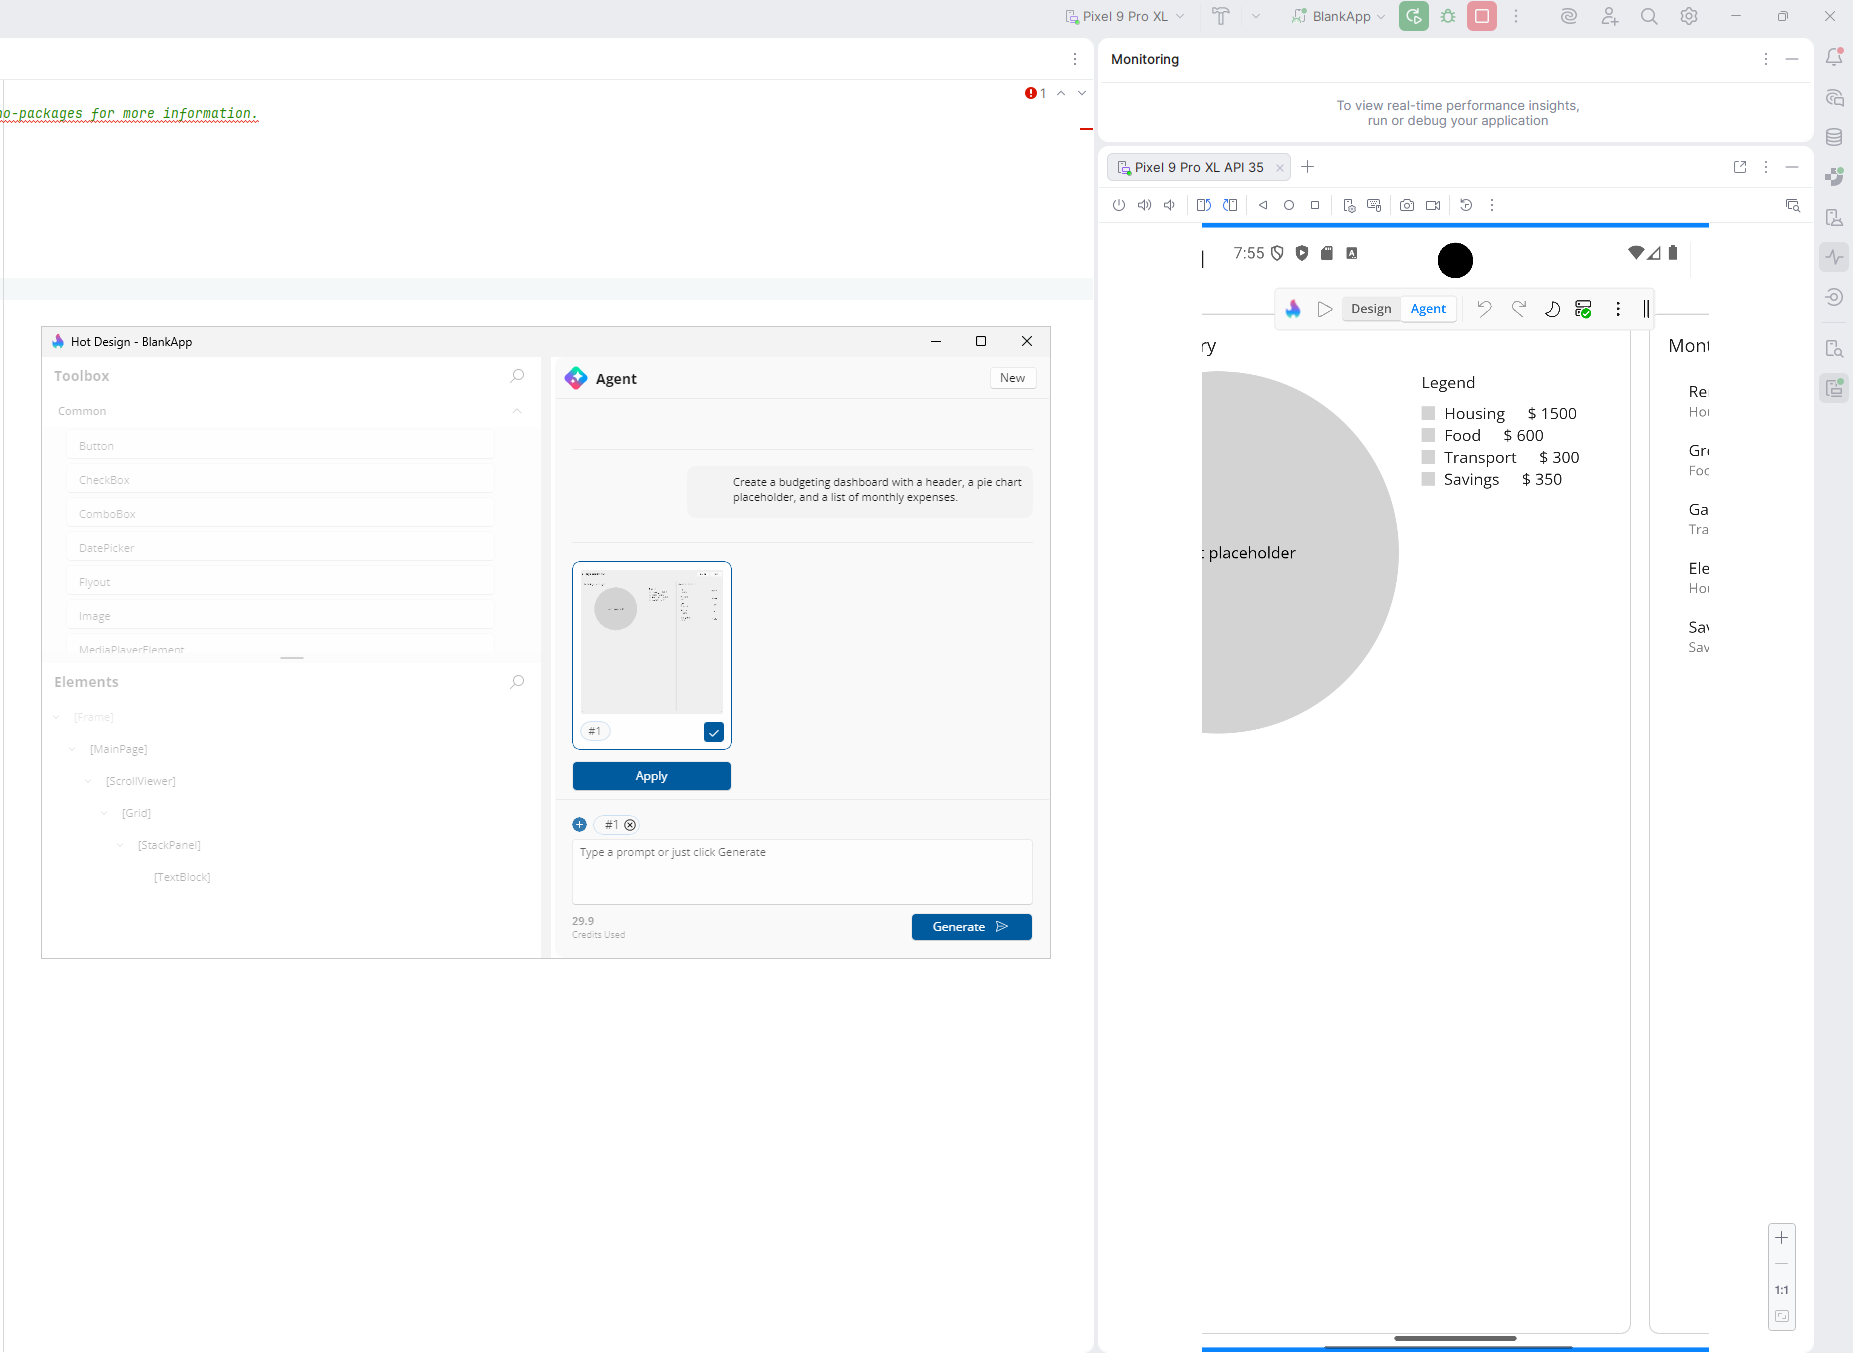Click the stop button in top toolbar

tap(1482, 16)
